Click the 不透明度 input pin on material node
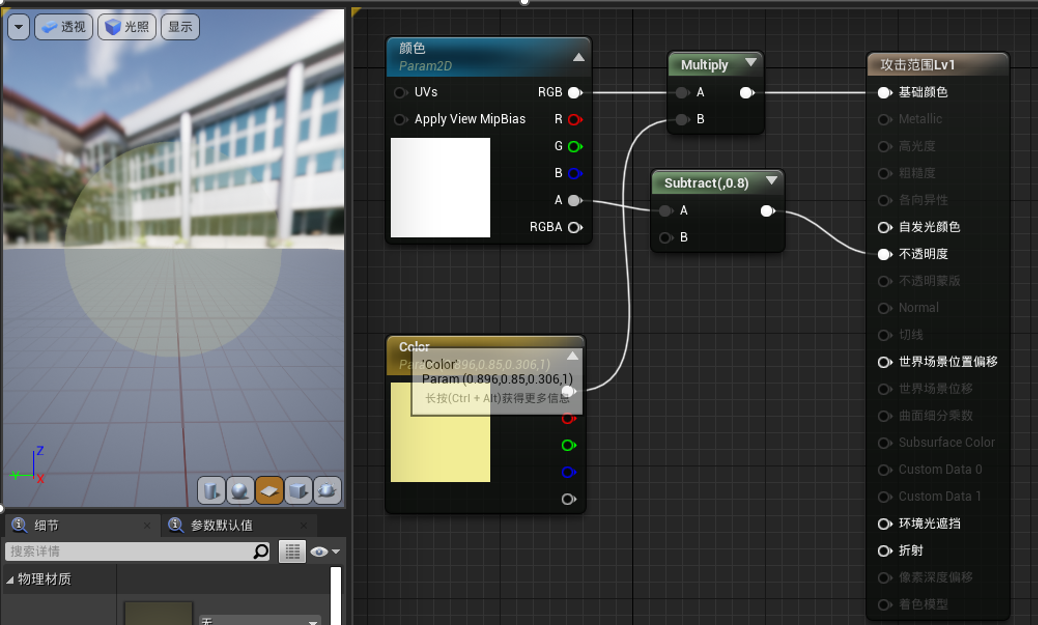Screen dimensions: 1038x625 coord(884,254)
